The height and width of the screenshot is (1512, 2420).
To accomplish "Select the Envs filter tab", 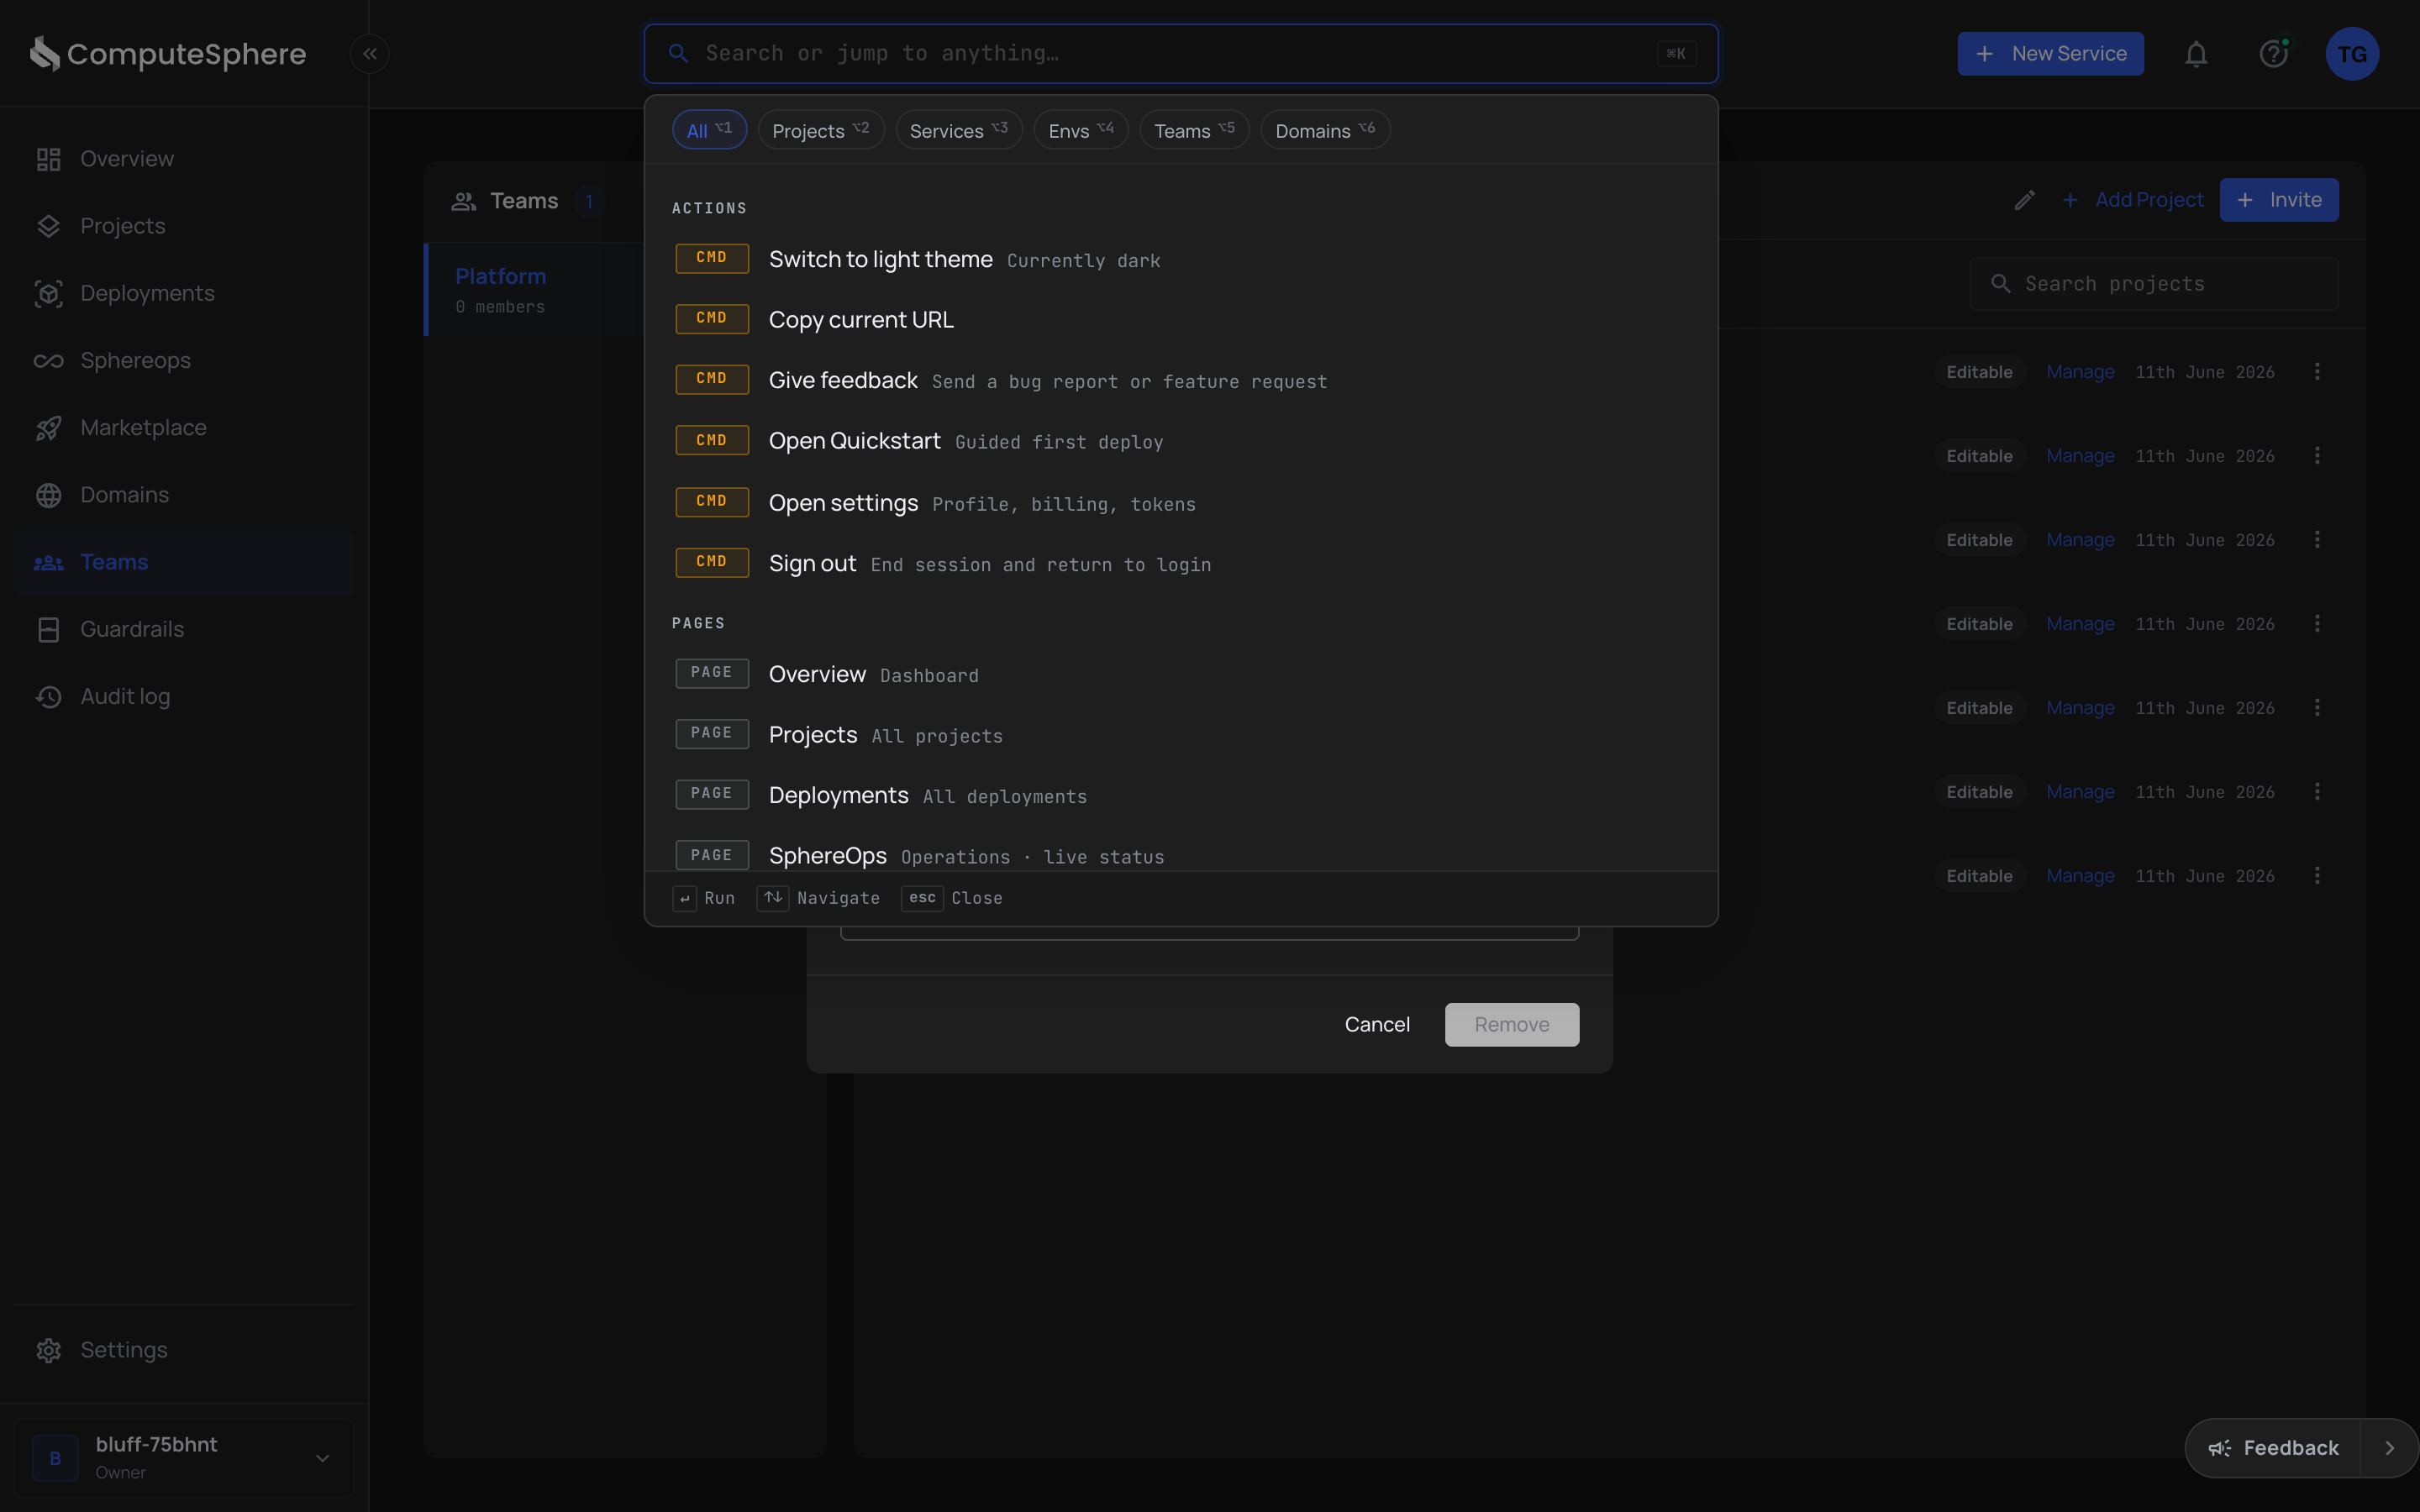I will pos(1080,130).
